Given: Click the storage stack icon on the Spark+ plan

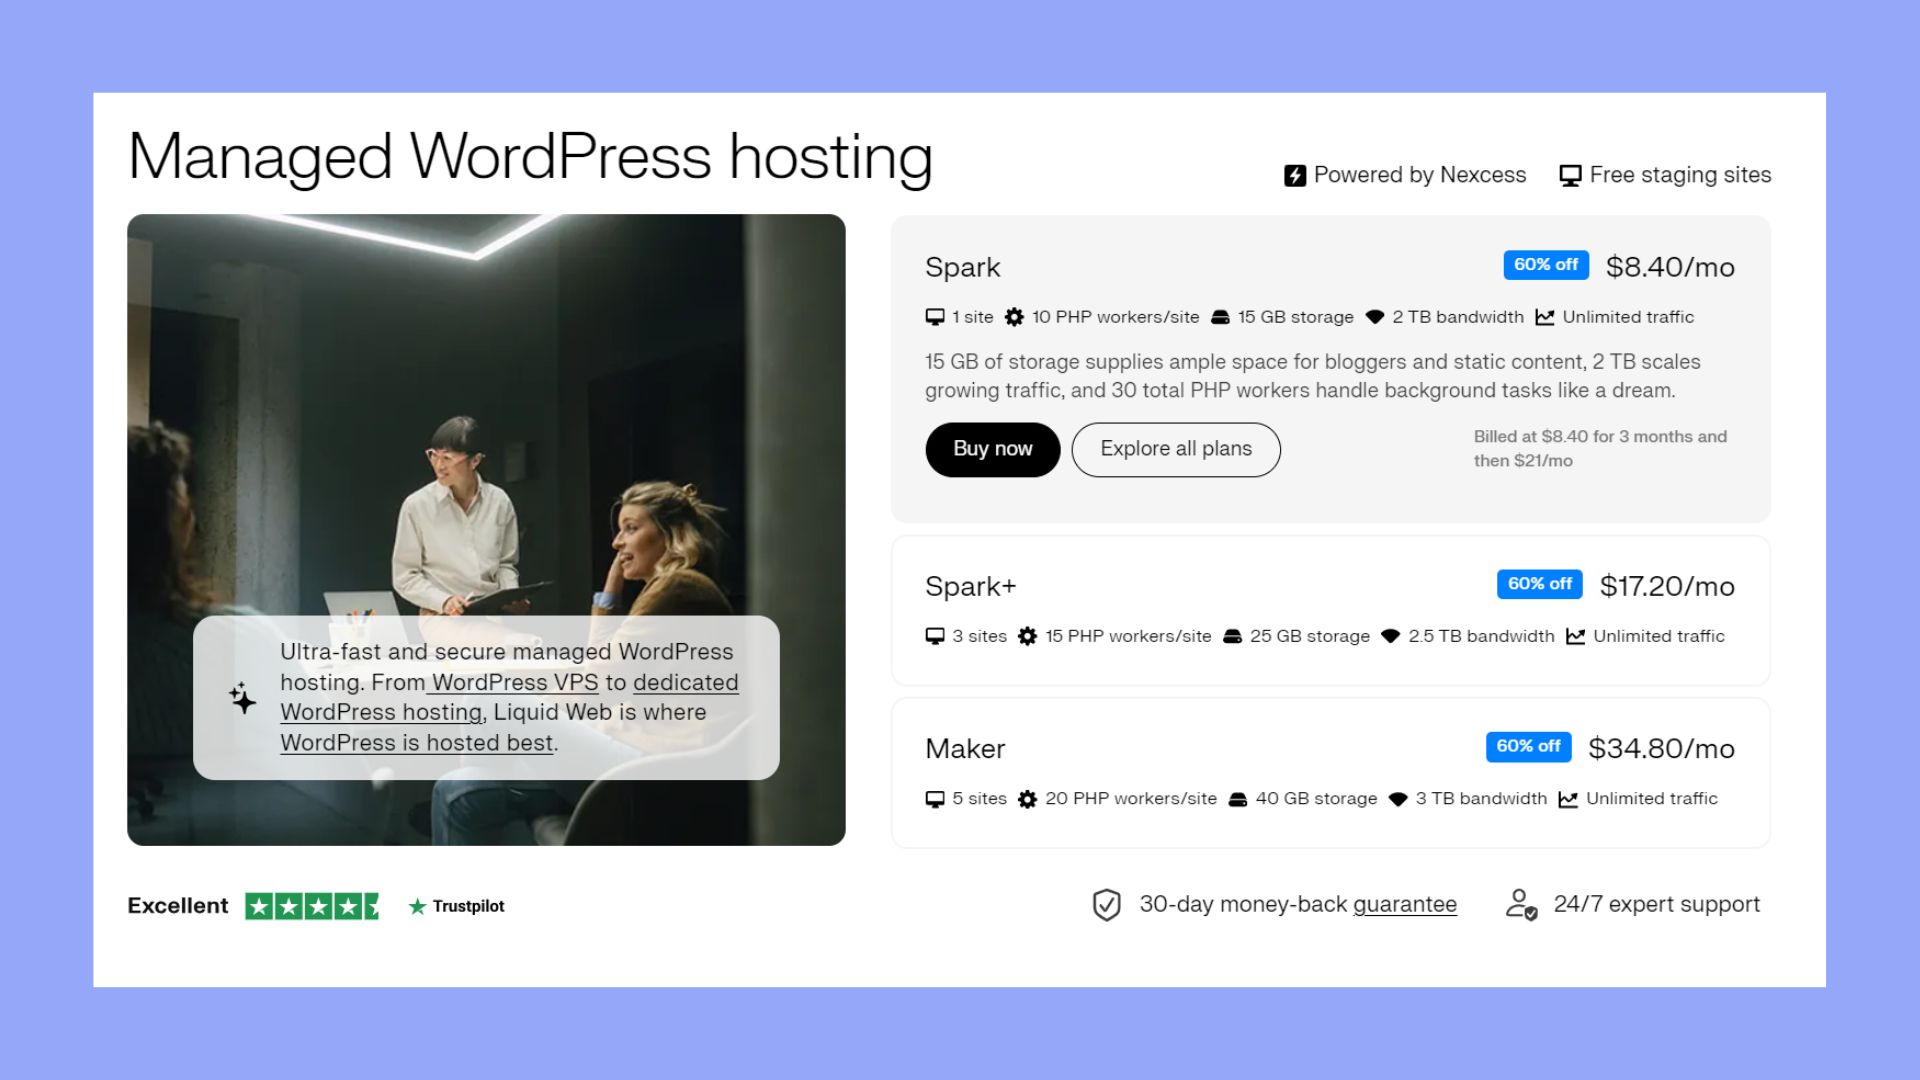Looking at the screenshot, I should tap(1230, 635).
